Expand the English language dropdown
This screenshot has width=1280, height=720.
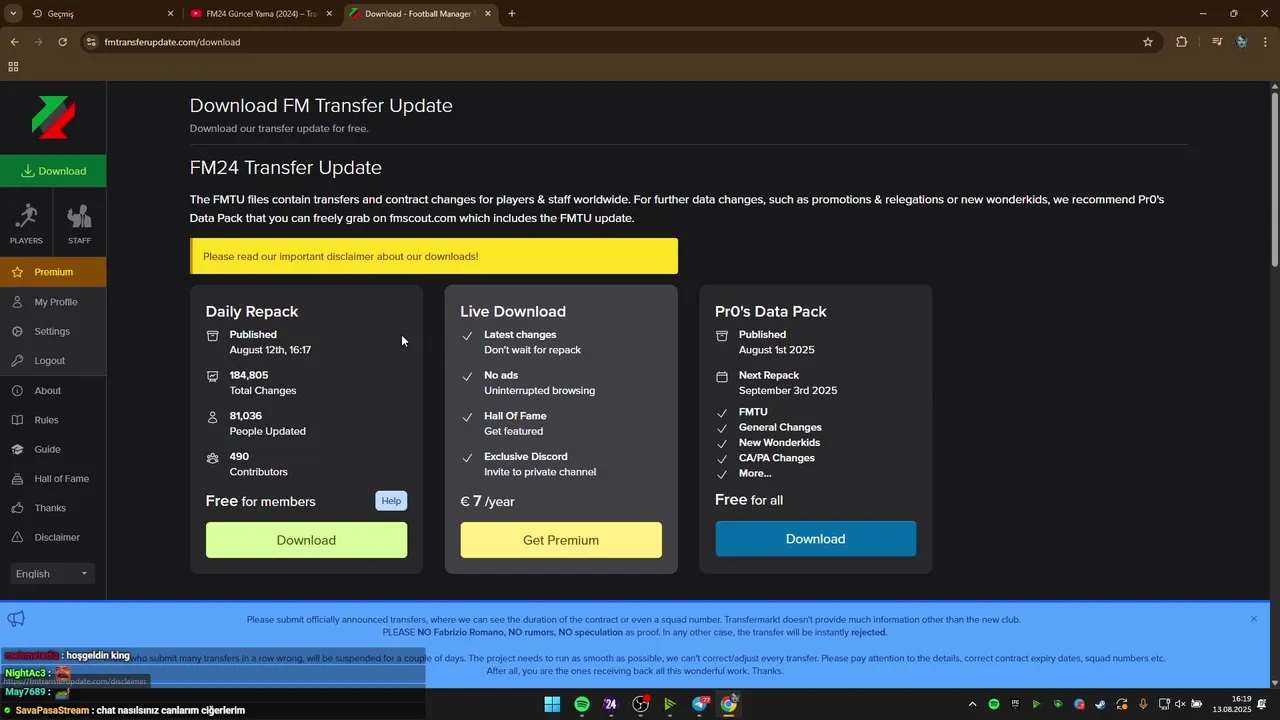(52, 574)
